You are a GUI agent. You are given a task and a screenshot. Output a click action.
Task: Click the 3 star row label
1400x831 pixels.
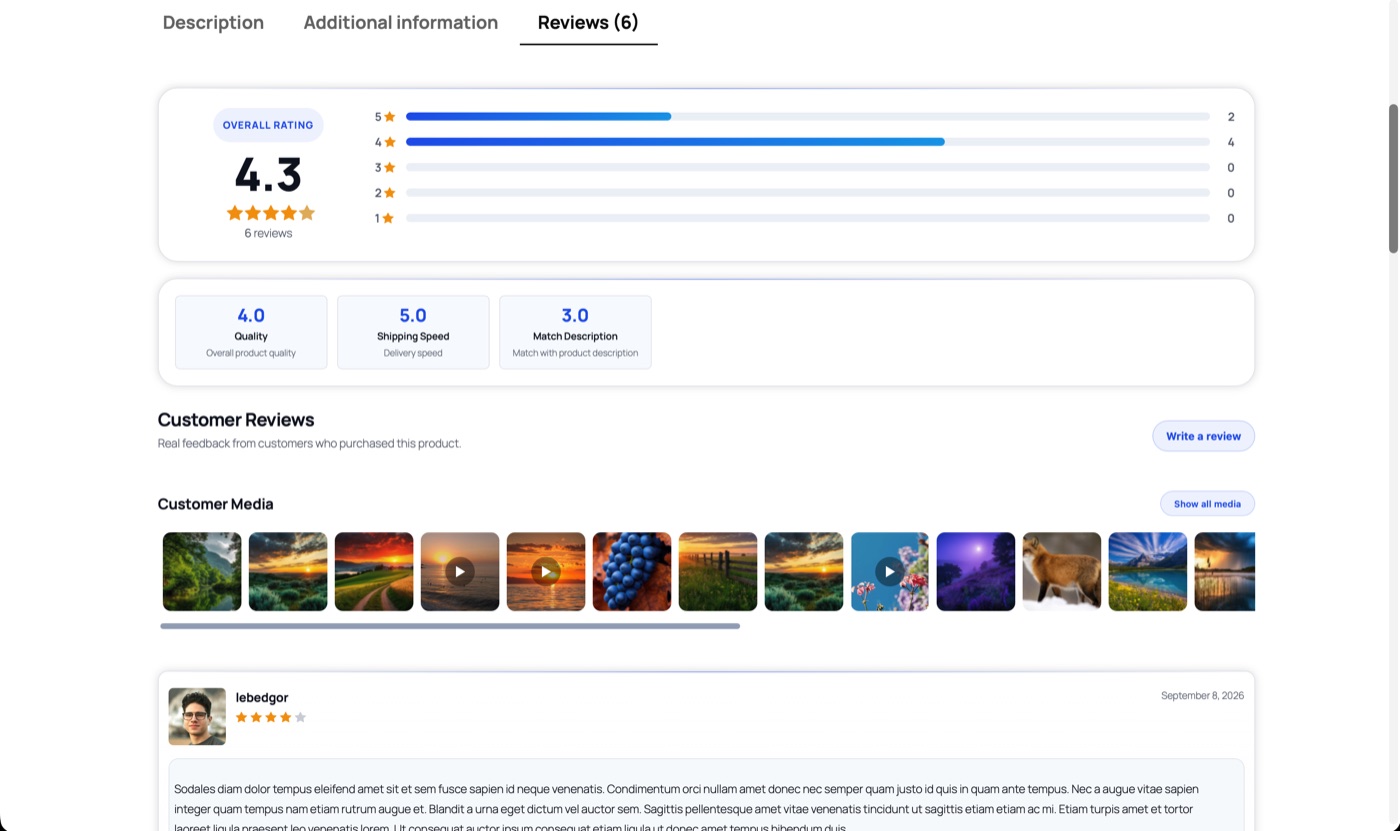(x=385, y=168)
